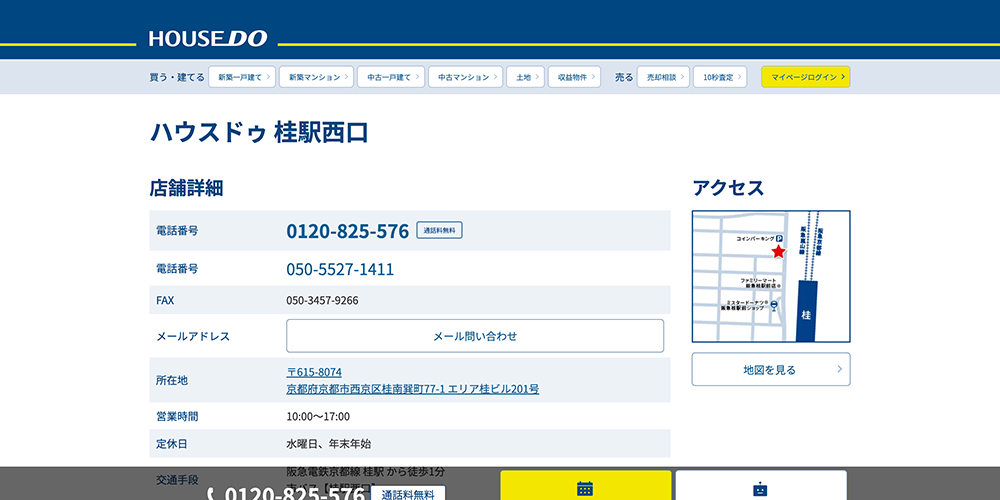
Task: Open the 新築マンション menu link
Action: point(316,77)
